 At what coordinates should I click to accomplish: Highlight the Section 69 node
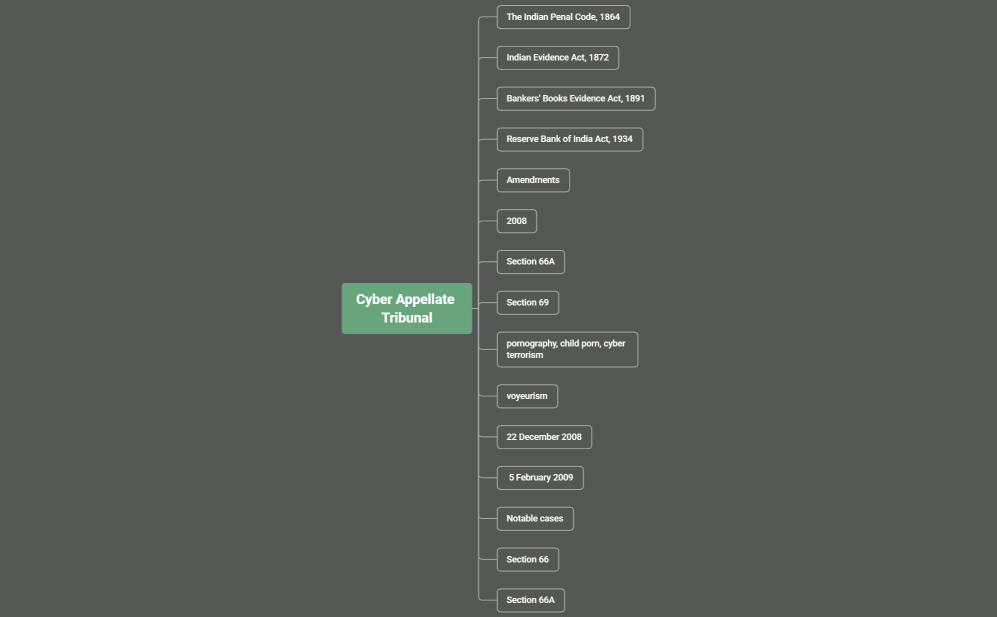[527, 302]
